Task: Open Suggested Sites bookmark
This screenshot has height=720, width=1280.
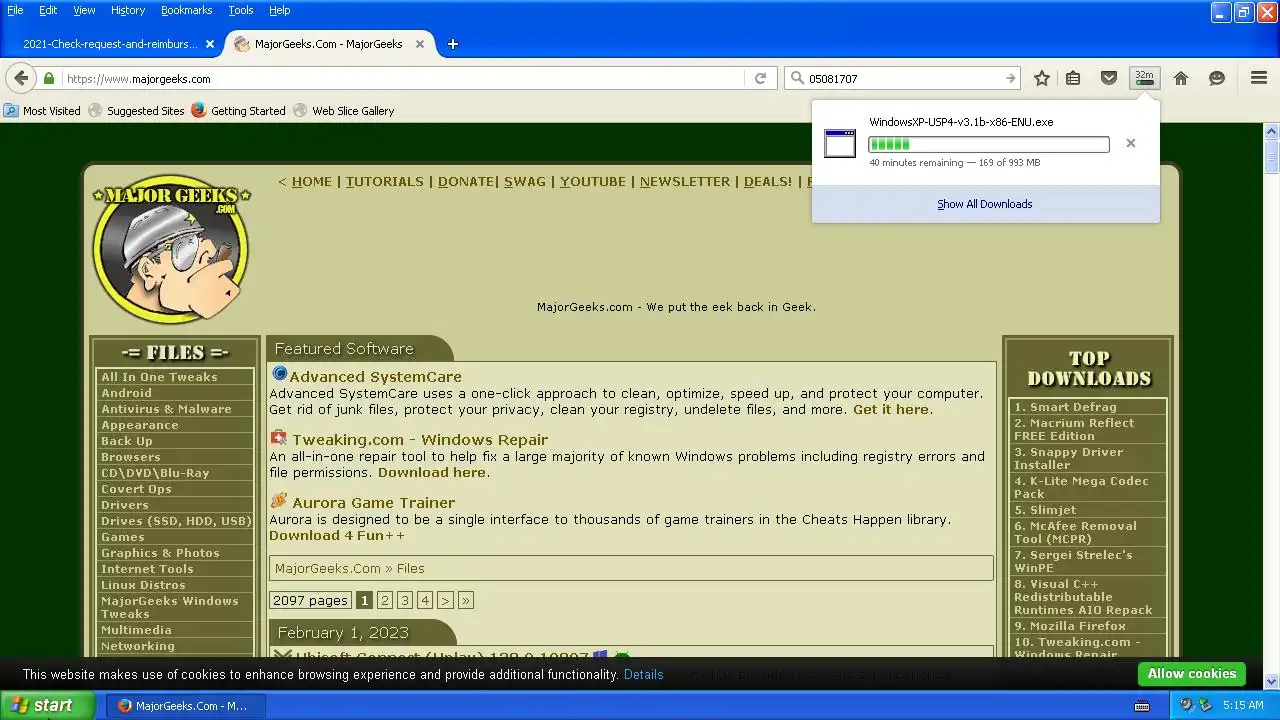Action: pos(136,111)
